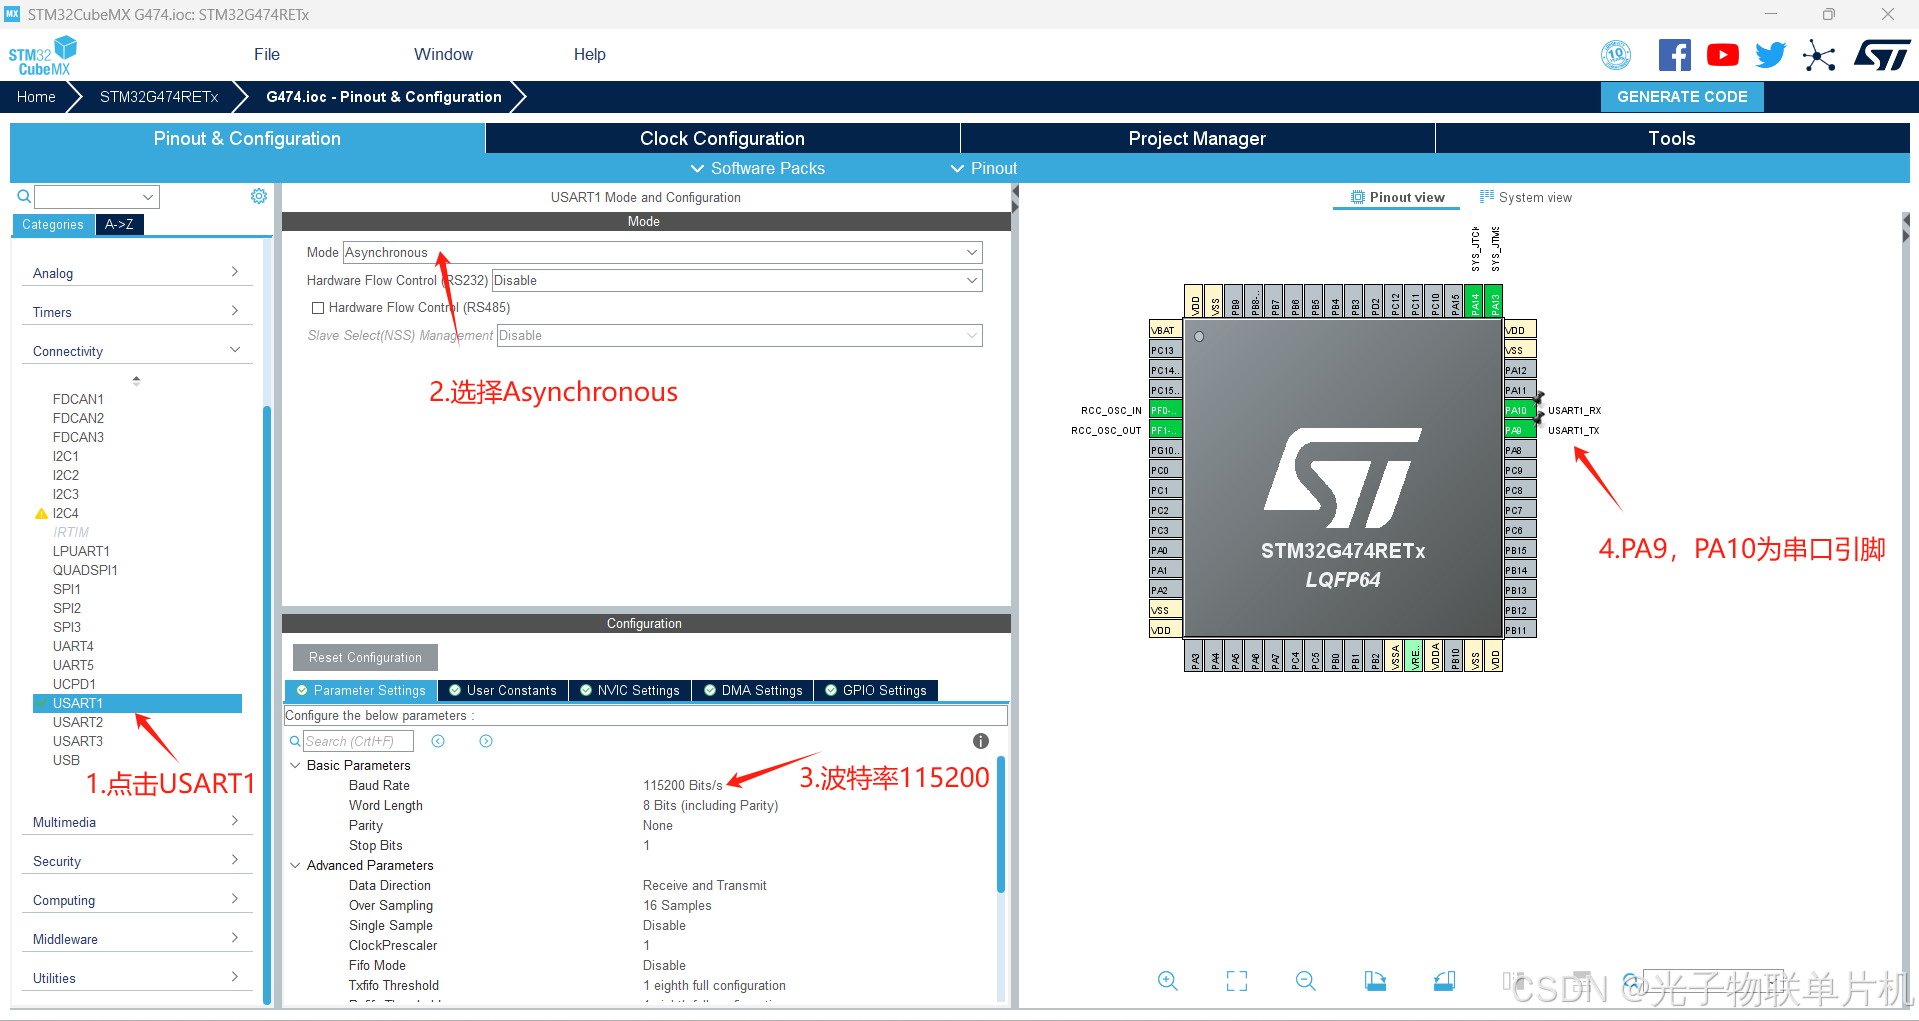Viewport: 1919px width, 1021px height.
Task: Click the parameter Search field
Action: (358, 741)
